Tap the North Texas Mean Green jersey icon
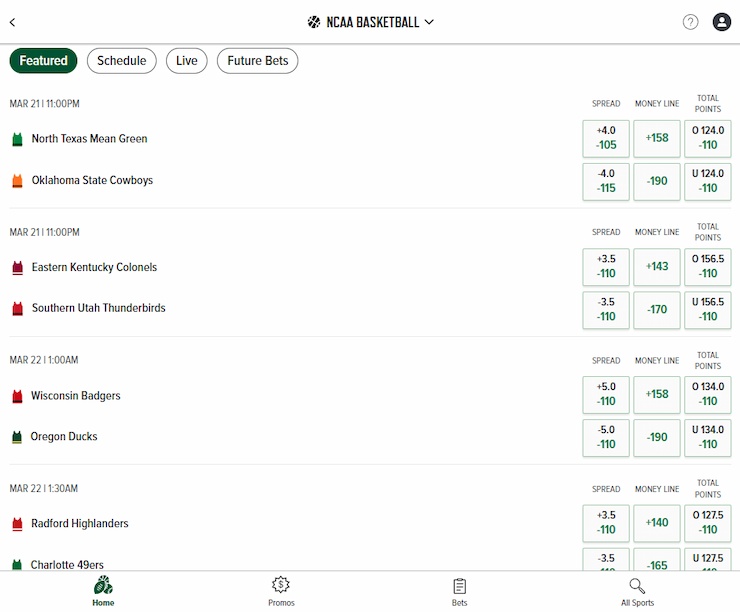This screenshot has width=740, height=612. coord(17,139)
